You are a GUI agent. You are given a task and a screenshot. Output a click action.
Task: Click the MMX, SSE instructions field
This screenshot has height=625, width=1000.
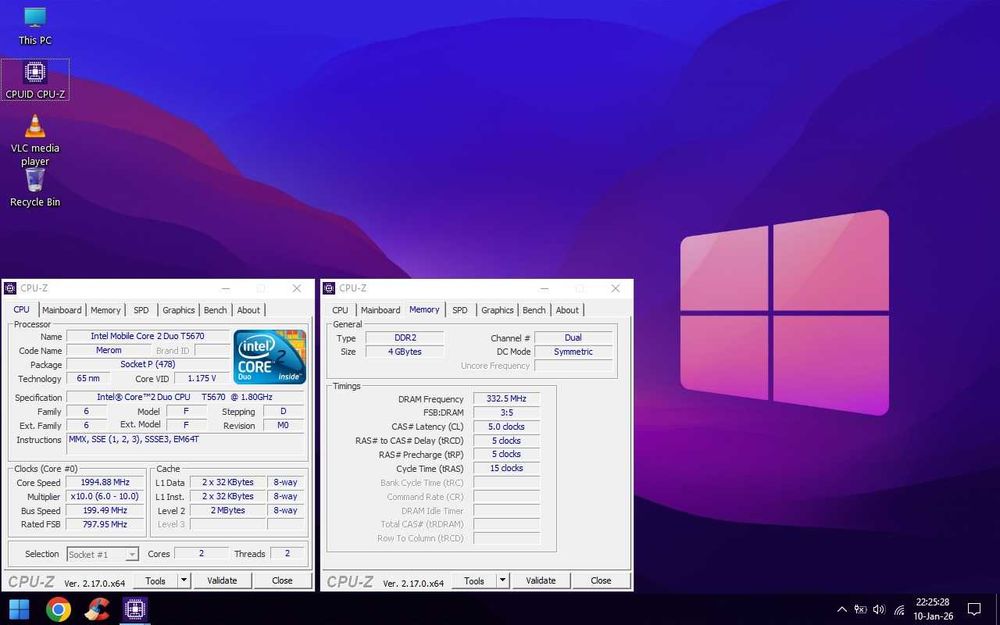tap(185, 446)
